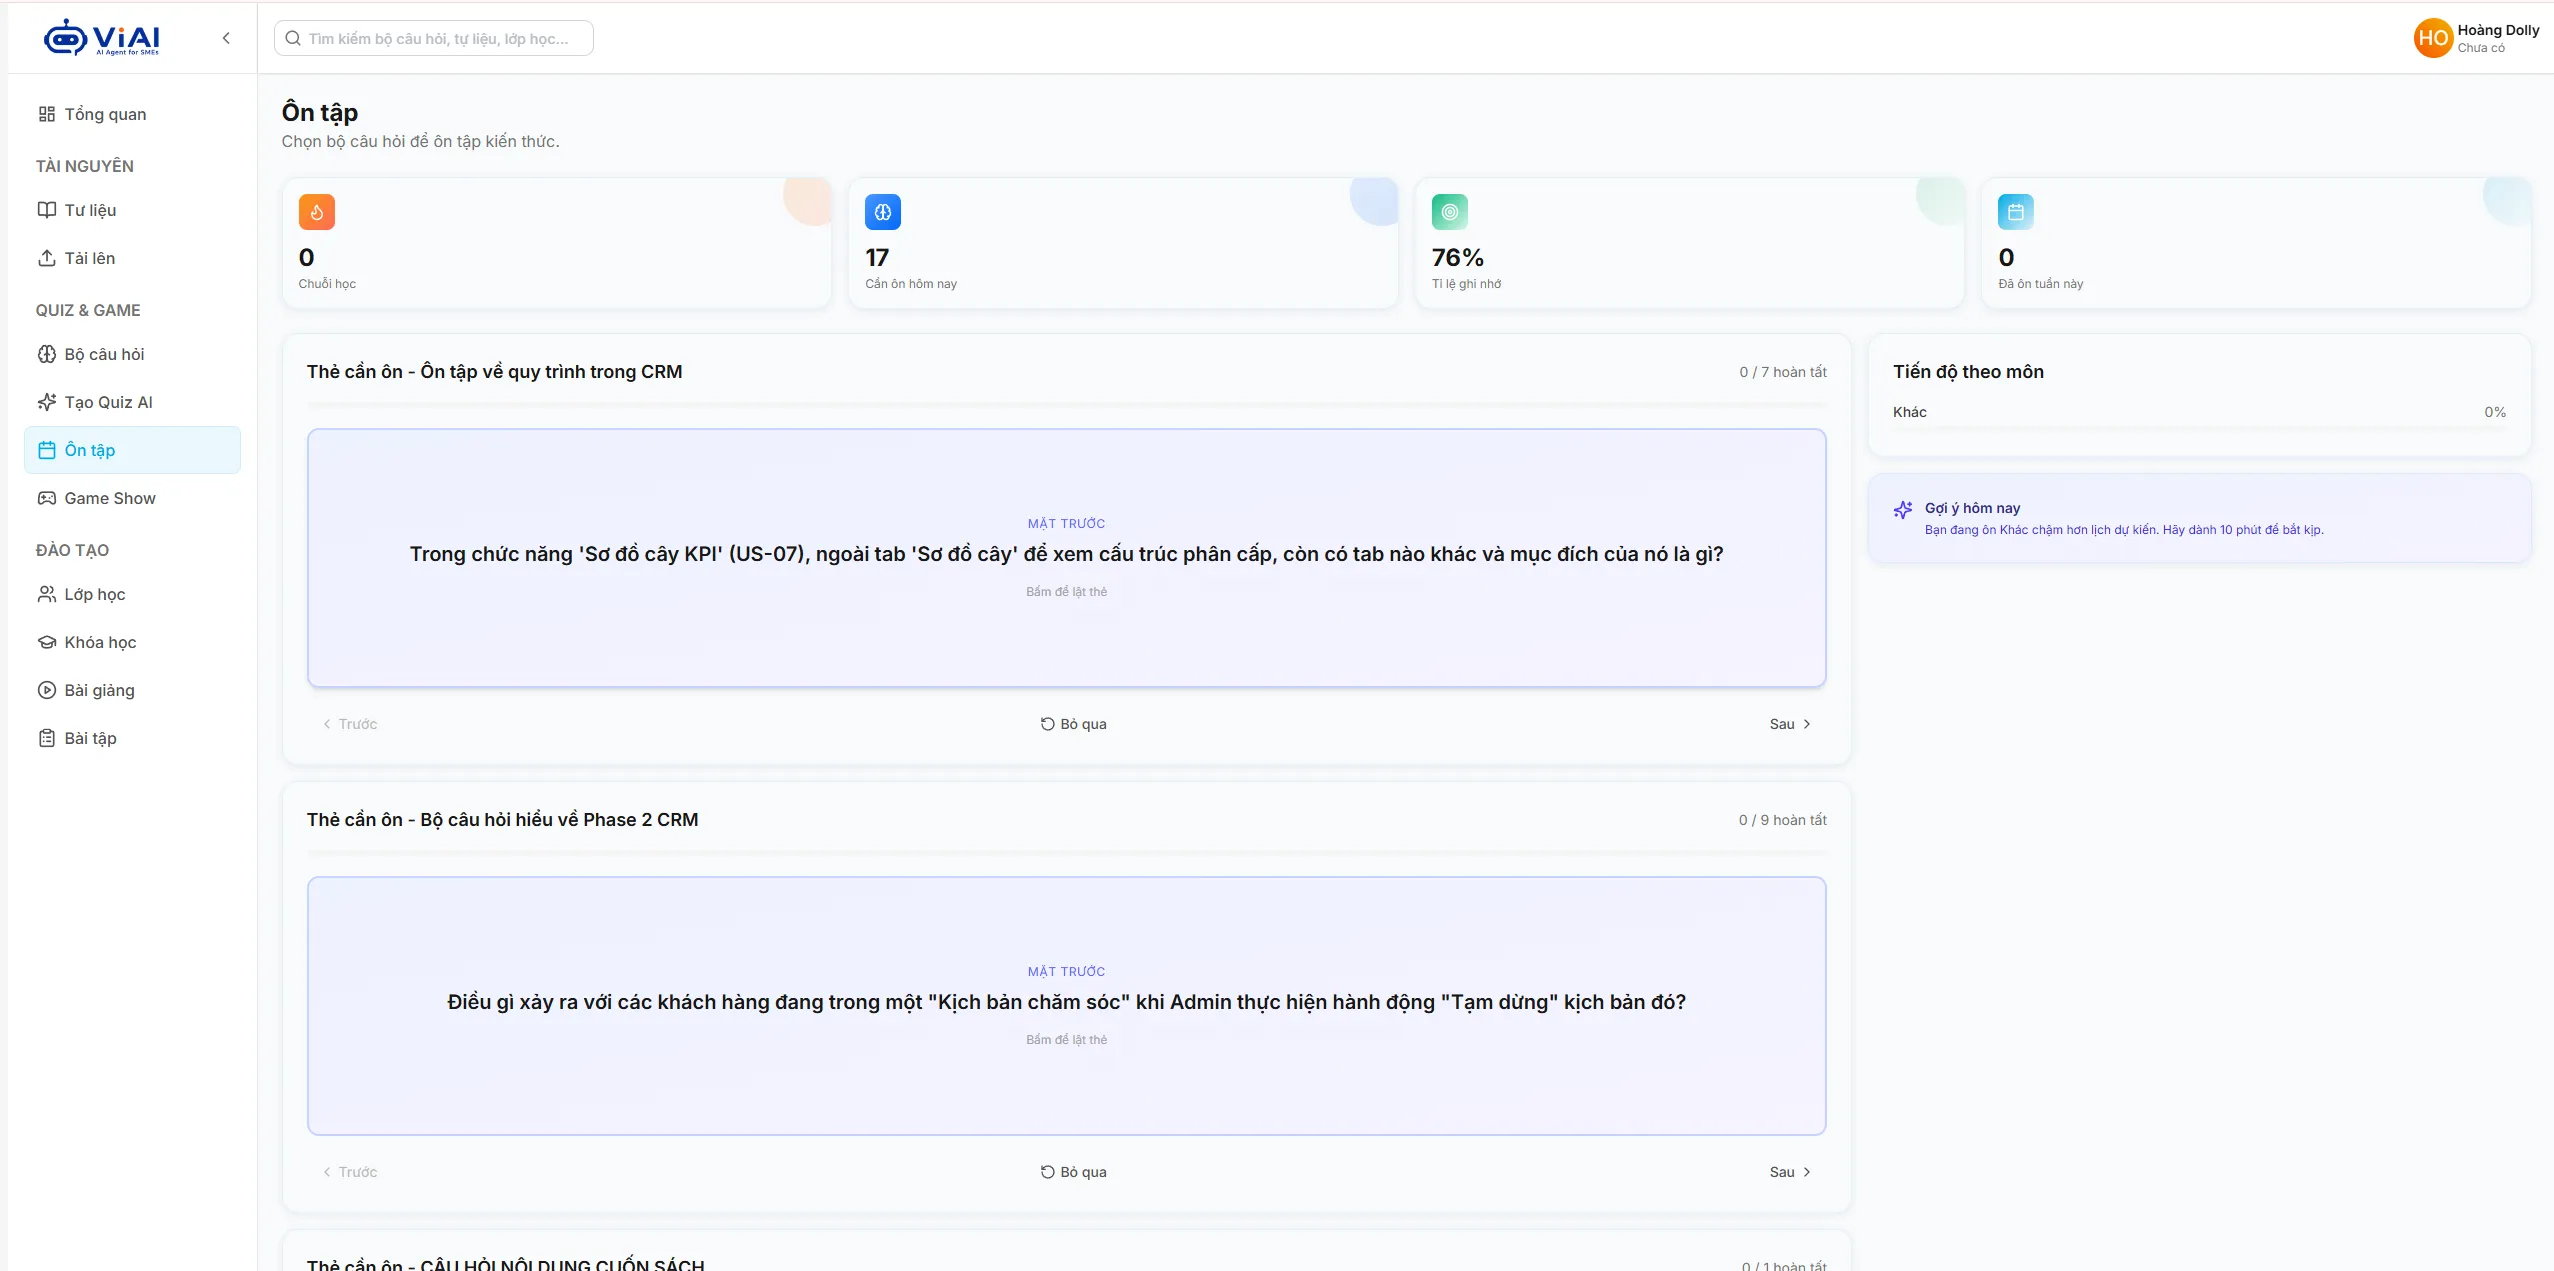Click 'Thẻ cần ôn - Bộ câu hỏi hiểu về Phase 2 CRM'
2554x1271 pixels.
pos(502,820)
